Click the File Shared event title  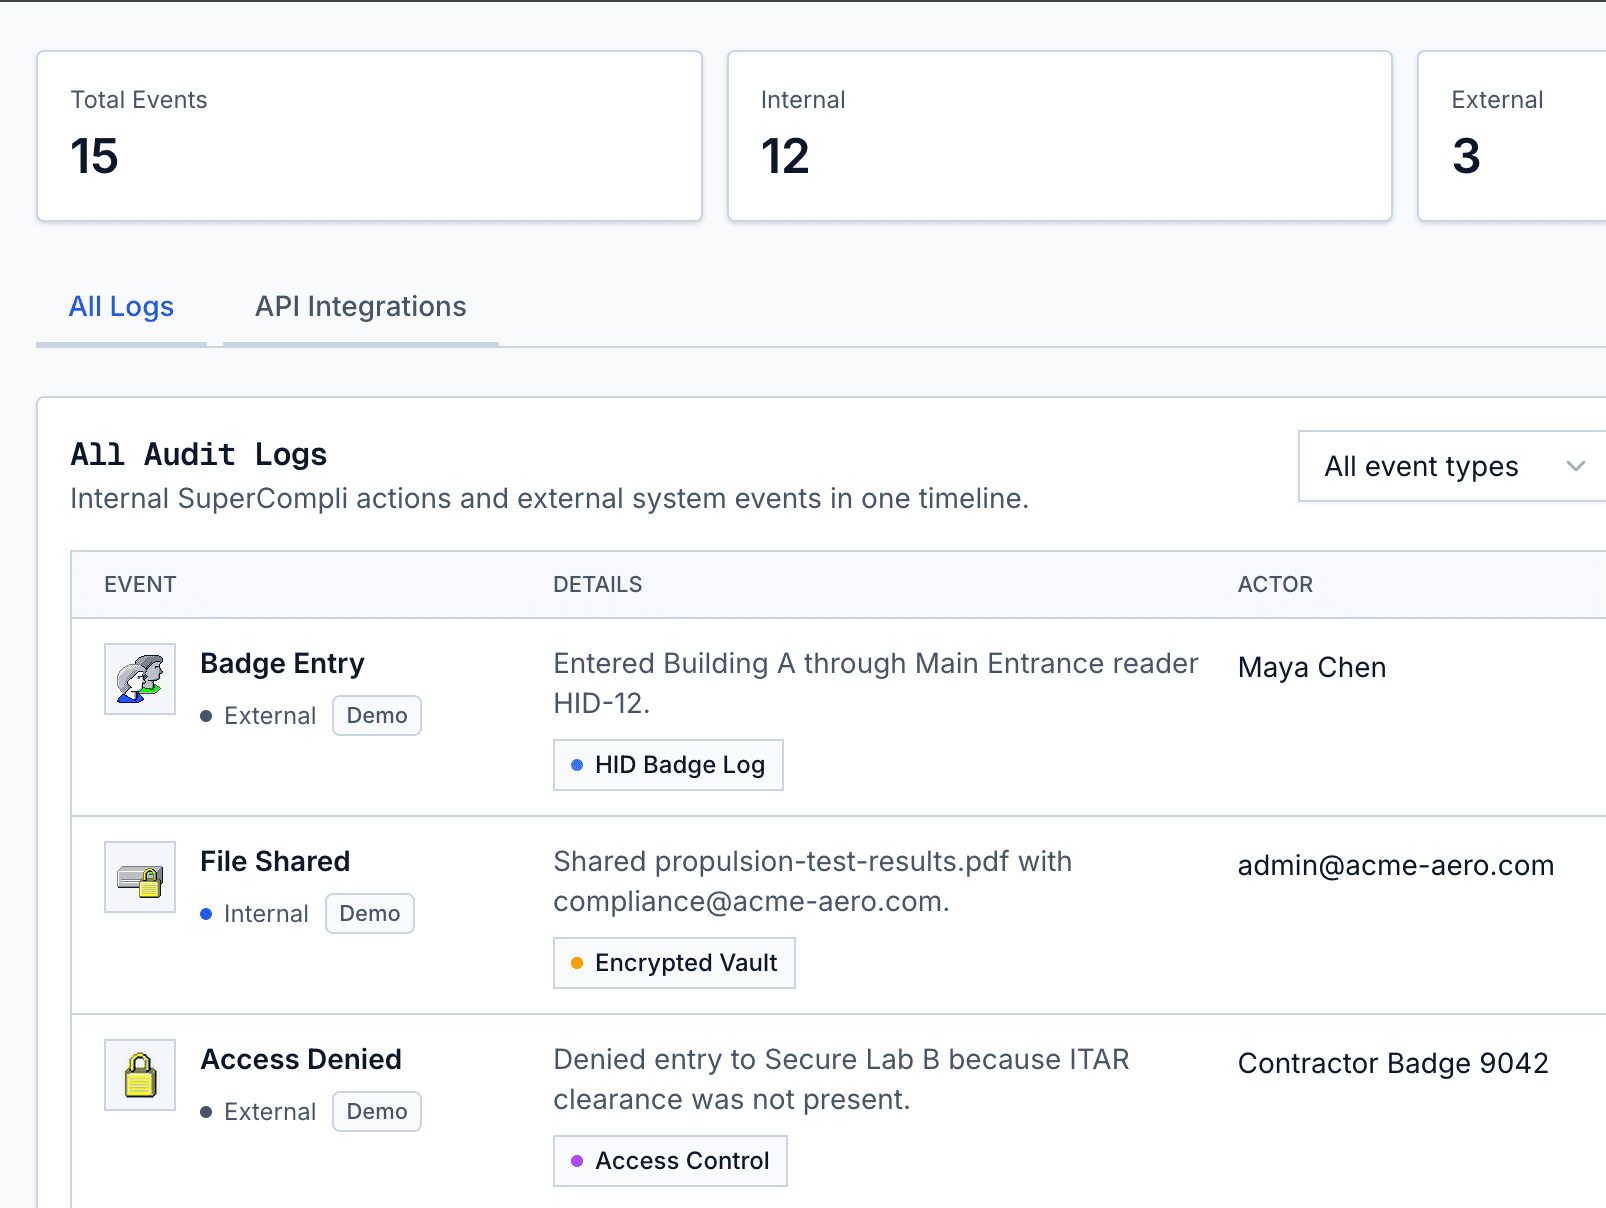(x=275, y=862)
